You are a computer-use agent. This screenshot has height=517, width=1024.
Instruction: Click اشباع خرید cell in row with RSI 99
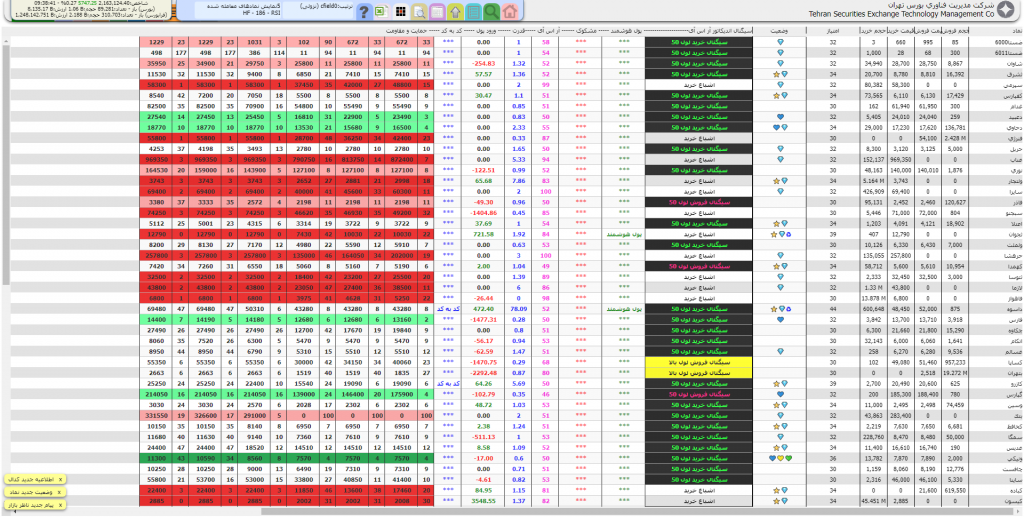(x=699, y=85)
